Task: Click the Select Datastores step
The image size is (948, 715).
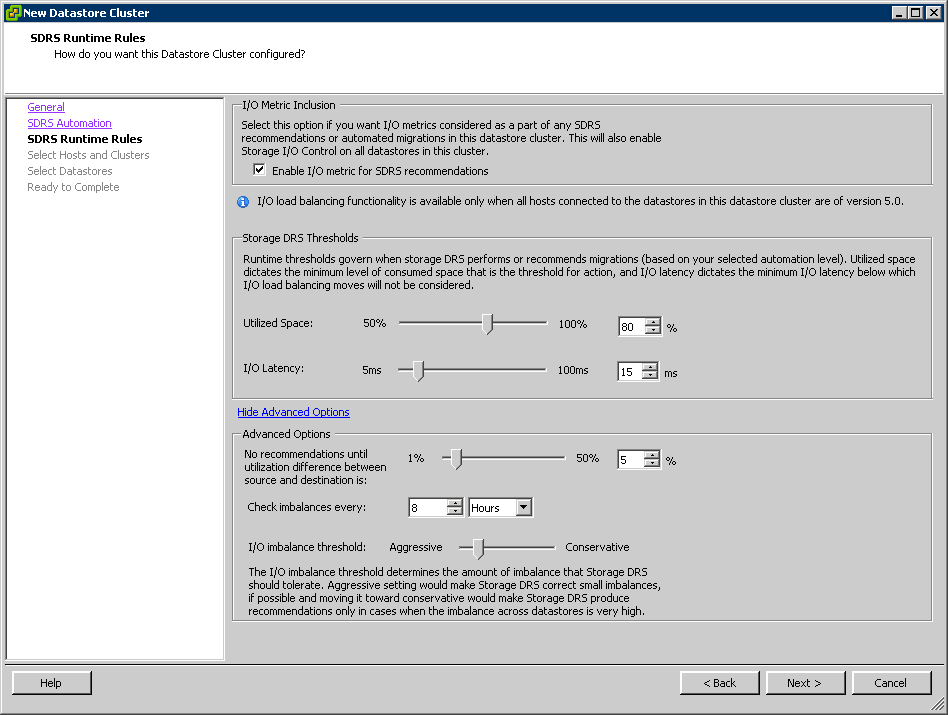Action: click(70, 171)
